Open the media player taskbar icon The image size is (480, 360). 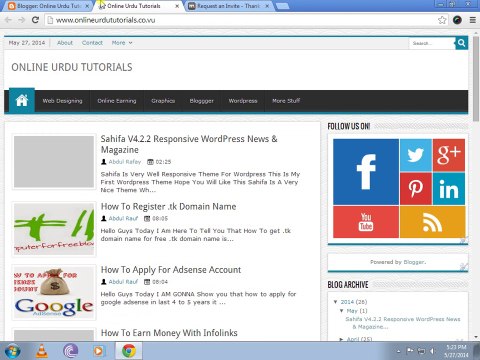tap(98, 351)
